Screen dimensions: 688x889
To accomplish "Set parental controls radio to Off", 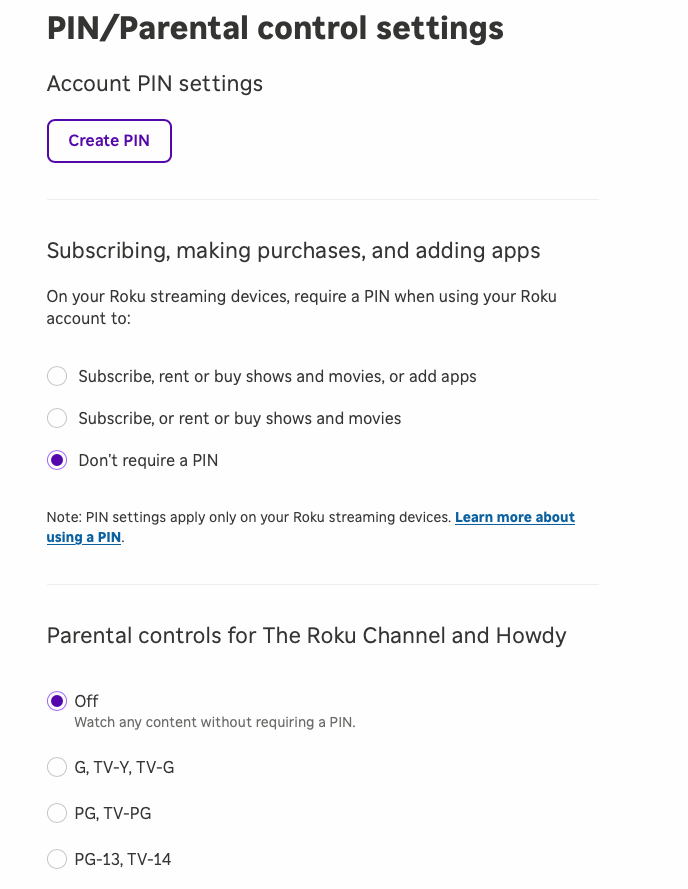I will [x=57, y=701].
